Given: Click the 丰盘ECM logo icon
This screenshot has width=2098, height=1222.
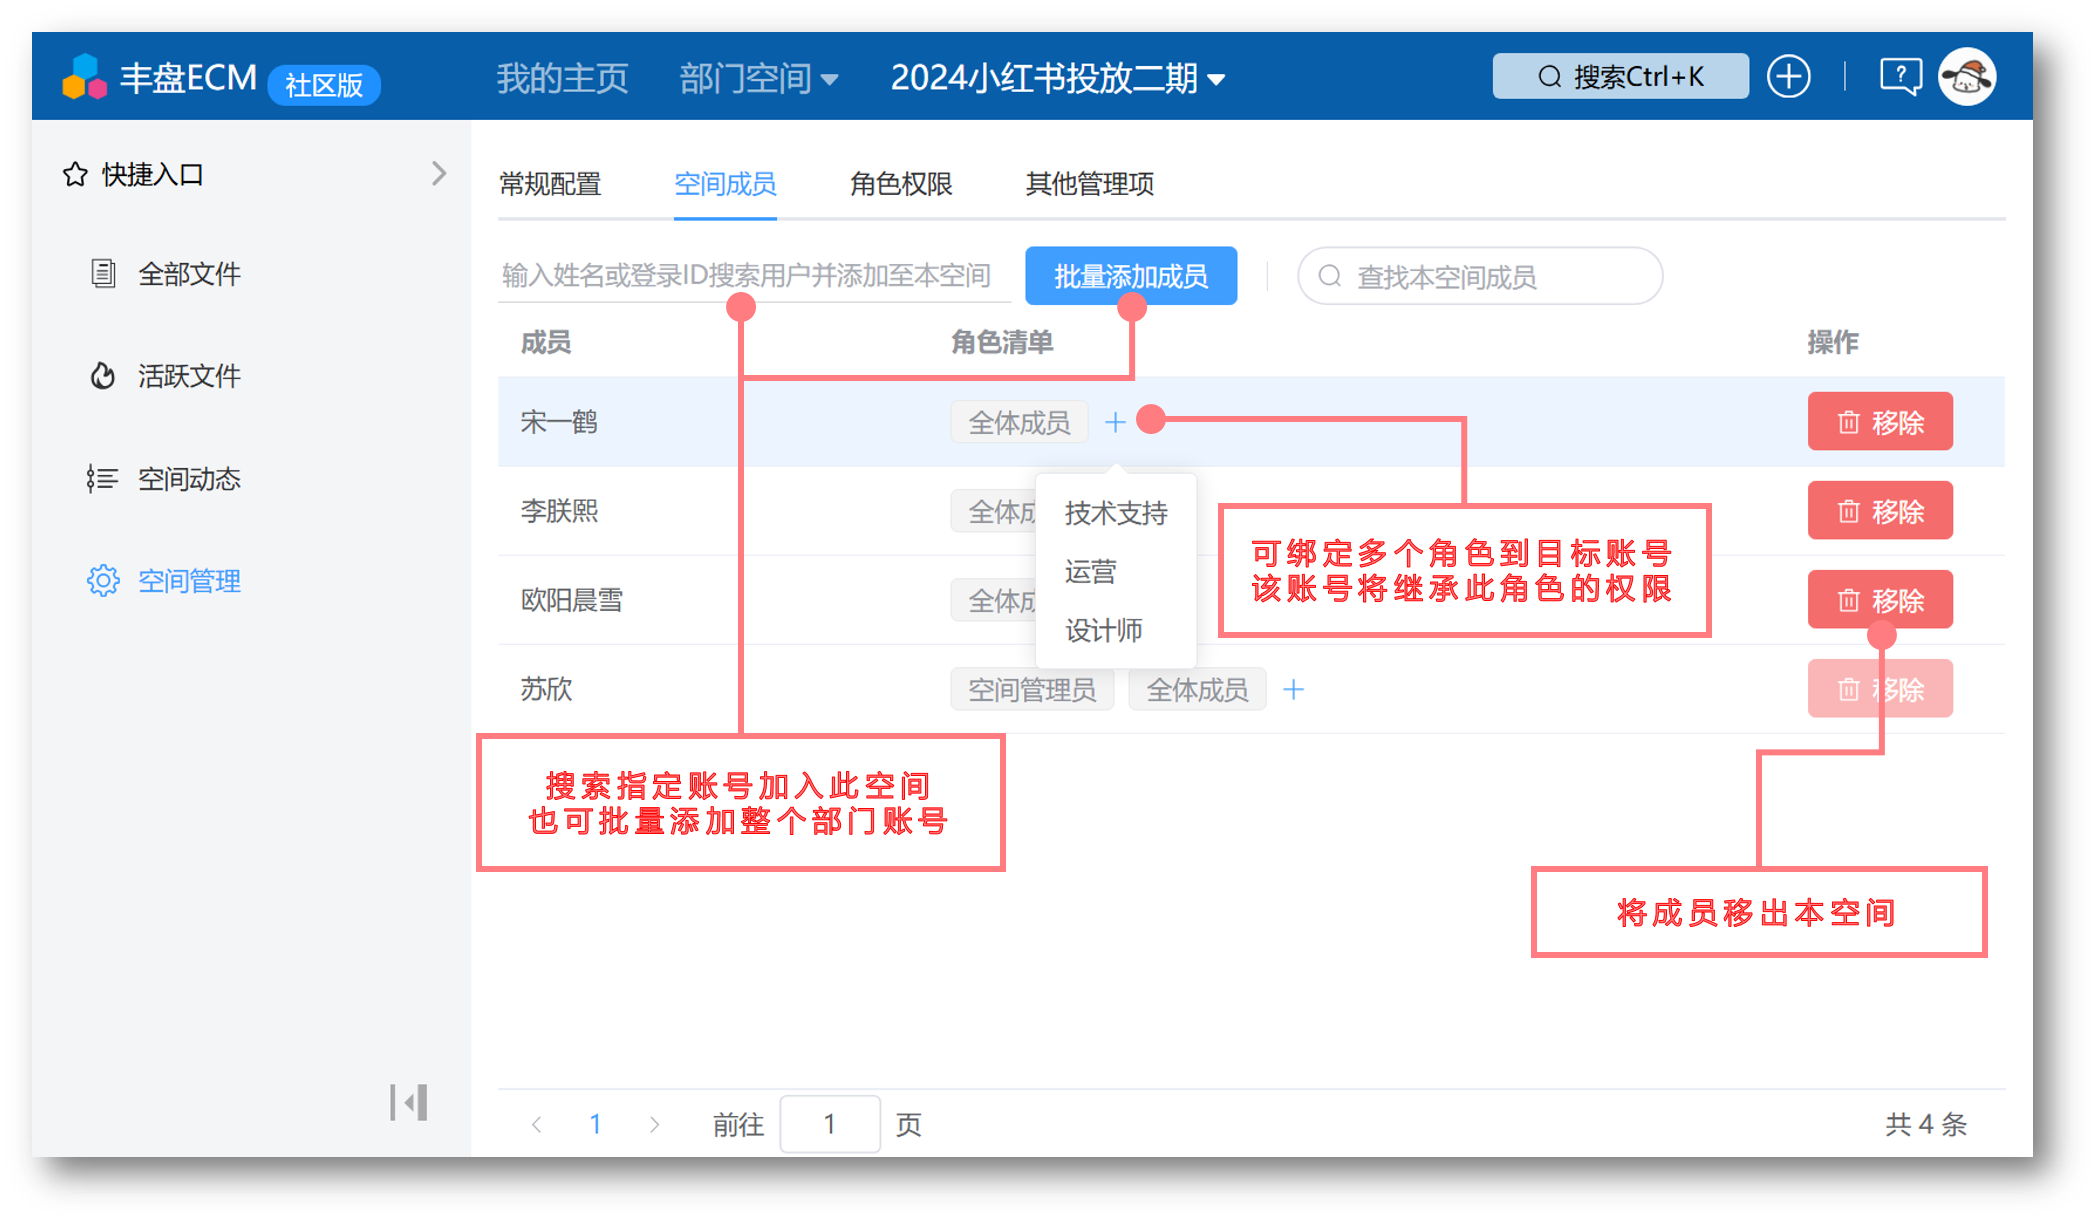Looking at the screenshot, I should (84, 77).
